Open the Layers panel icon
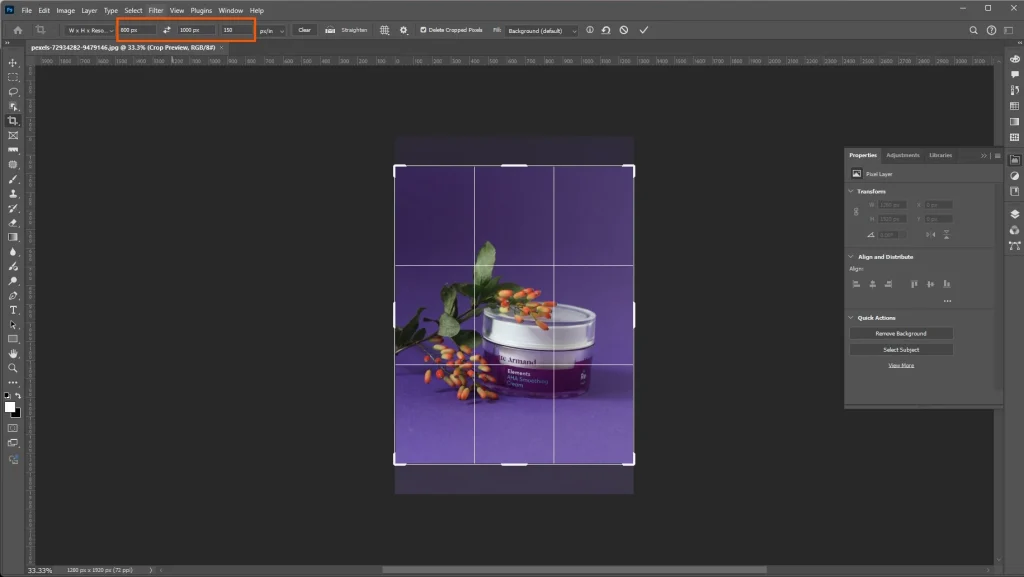Screen dimensions: 1024x577 tap(1014, 214)
